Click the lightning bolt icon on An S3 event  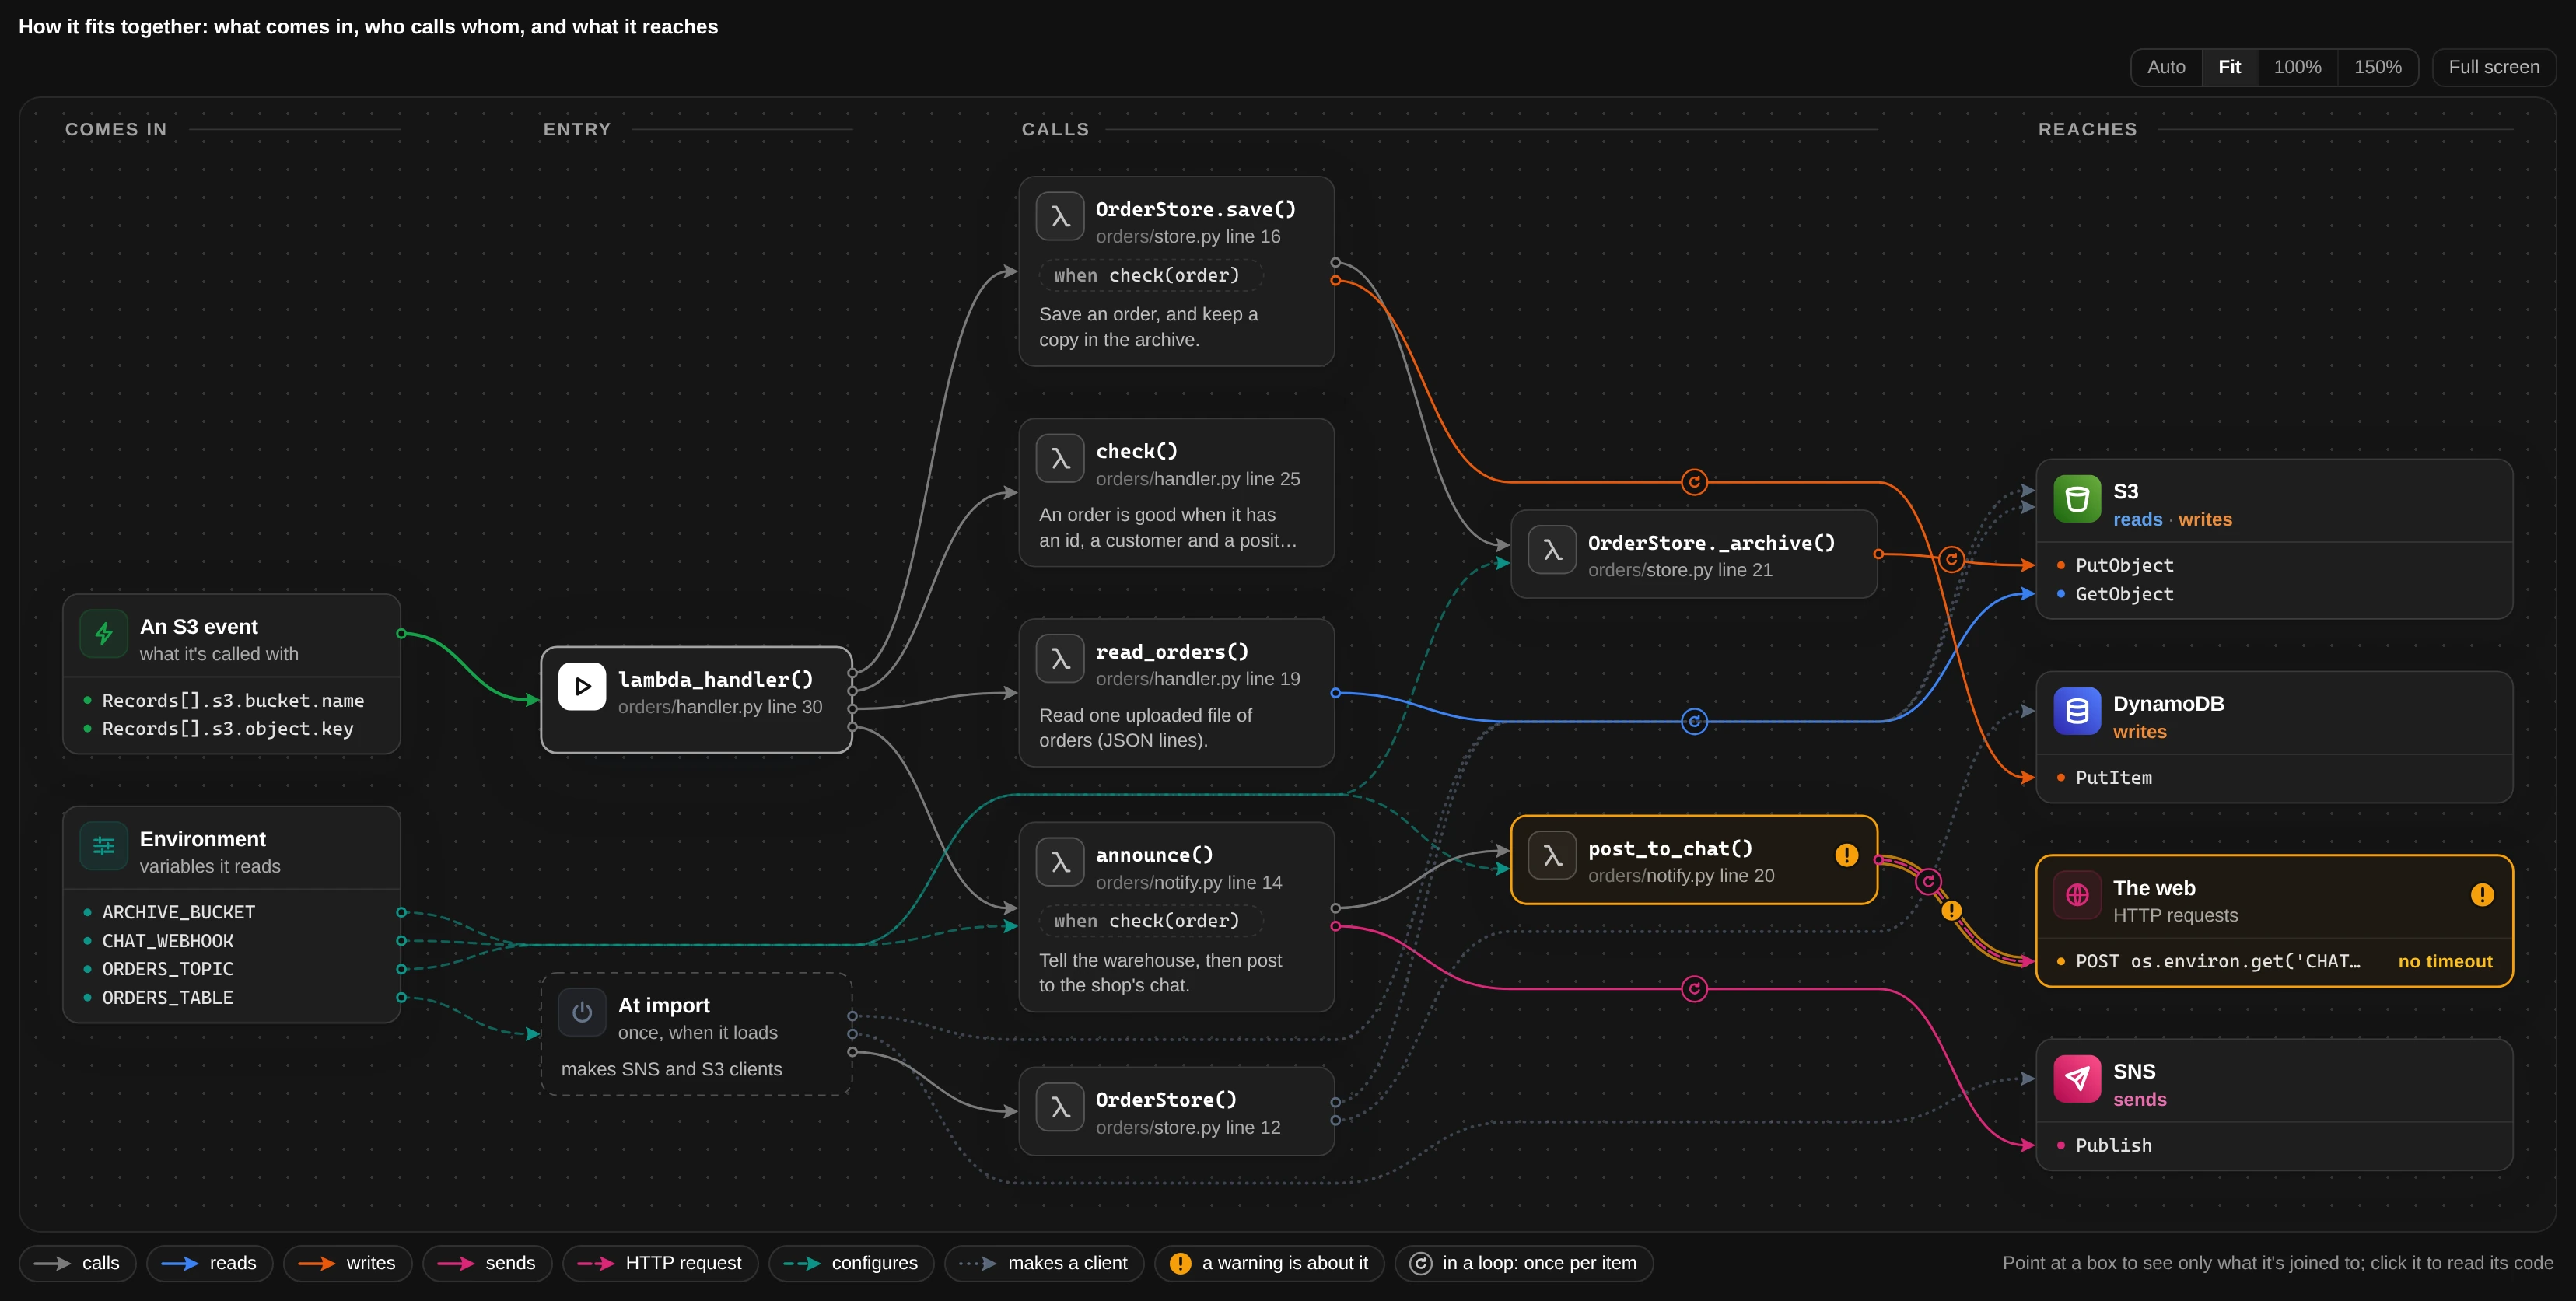pyautogui.click(x=103, y=634)
